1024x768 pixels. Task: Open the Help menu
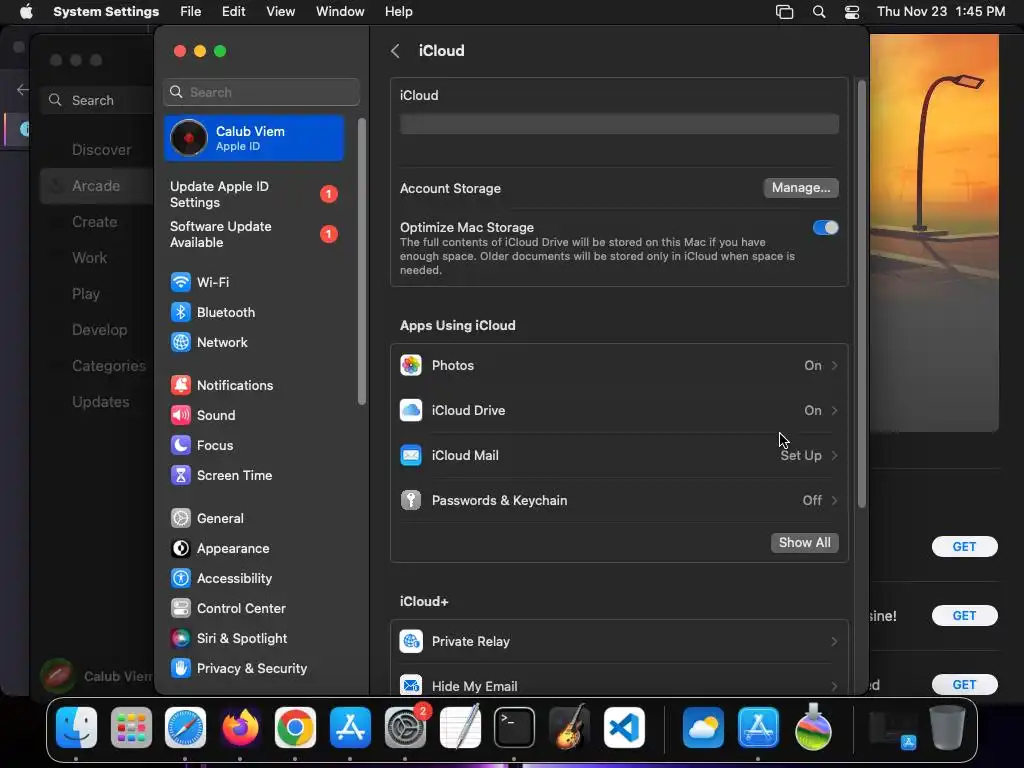[x=398, y=12]
